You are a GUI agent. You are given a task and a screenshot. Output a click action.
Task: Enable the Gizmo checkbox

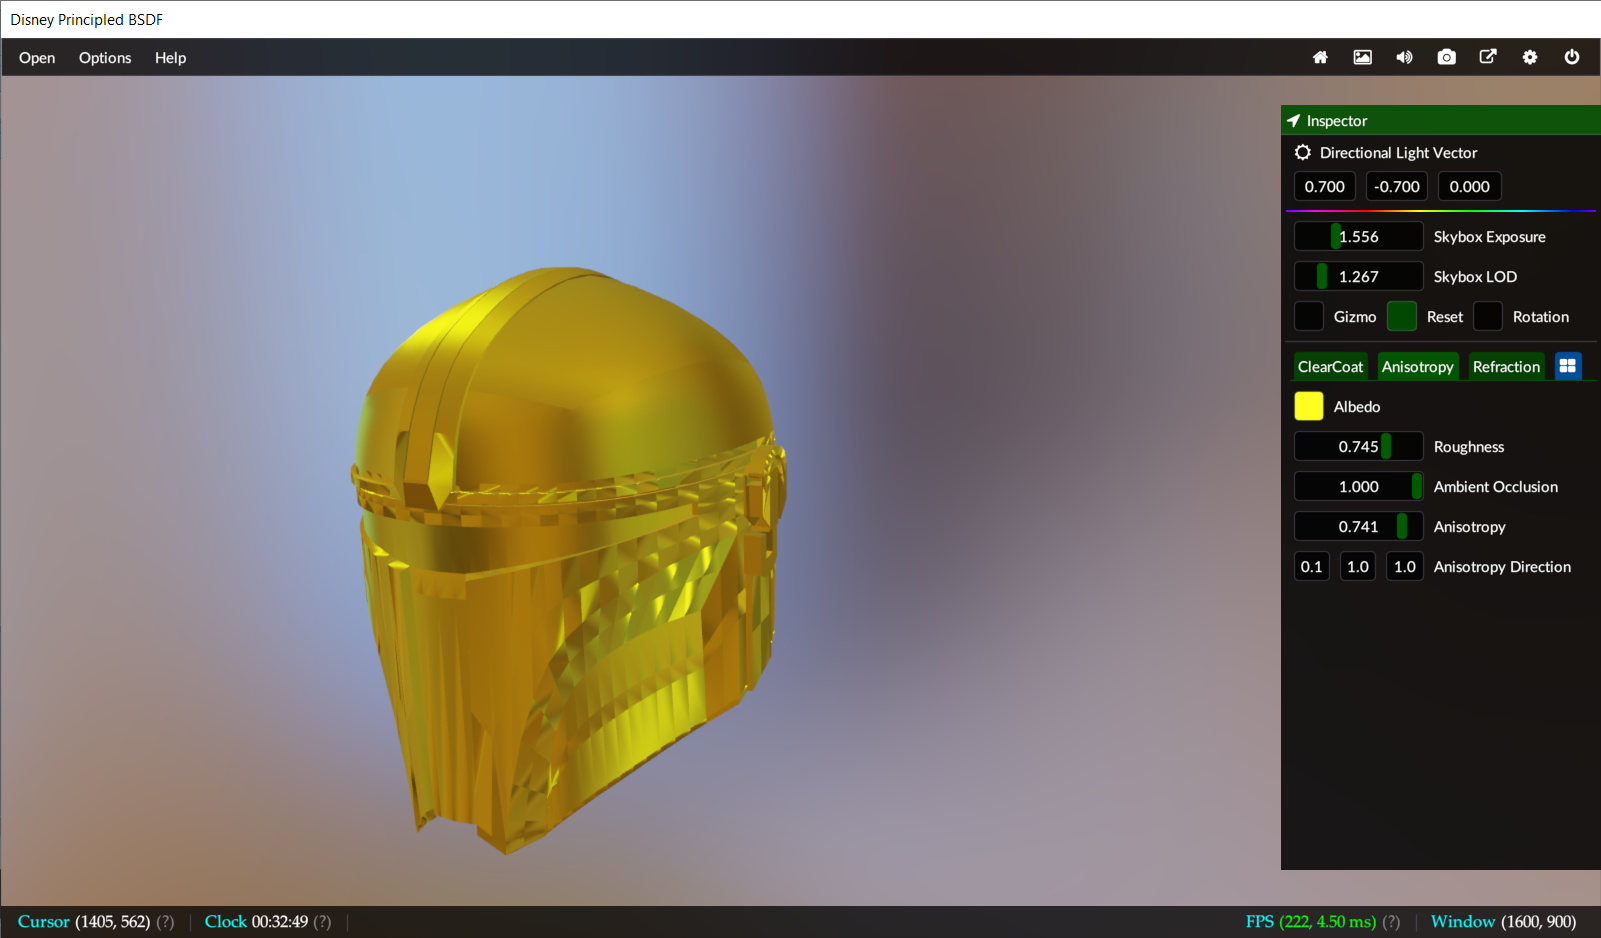point(1309,316)
